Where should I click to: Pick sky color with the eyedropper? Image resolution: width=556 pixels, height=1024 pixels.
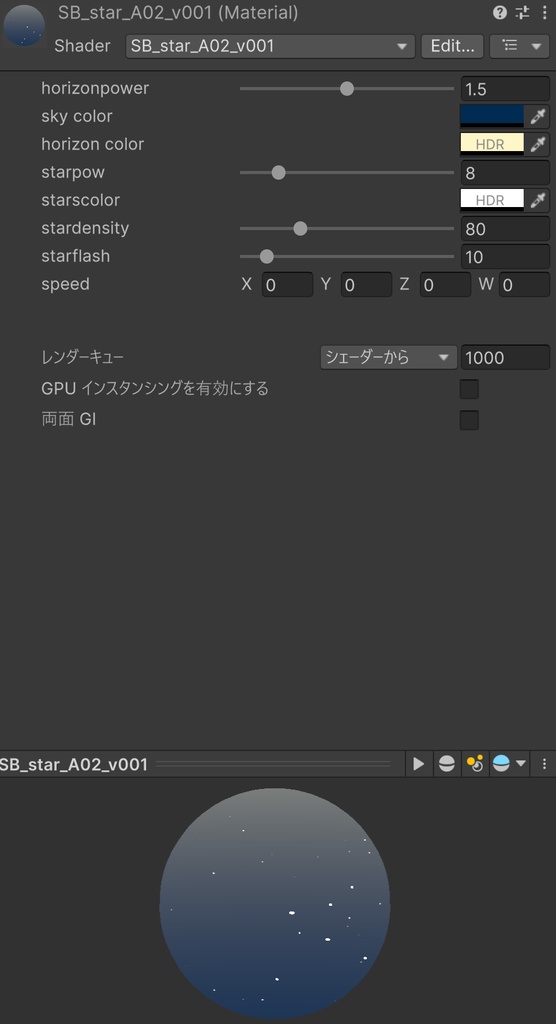(537, 116)
